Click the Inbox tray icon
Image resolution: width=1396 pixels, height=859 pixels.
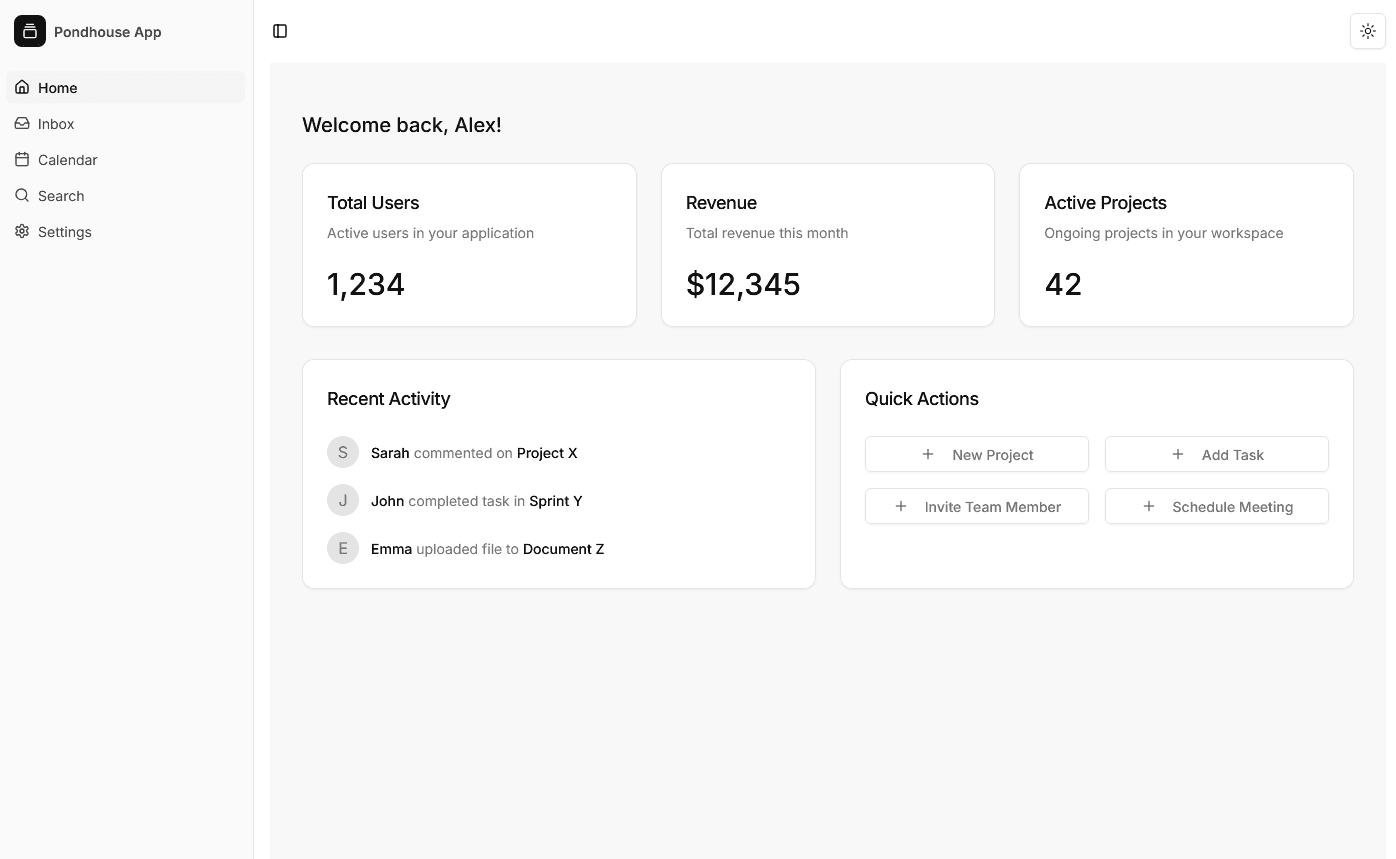22,124
